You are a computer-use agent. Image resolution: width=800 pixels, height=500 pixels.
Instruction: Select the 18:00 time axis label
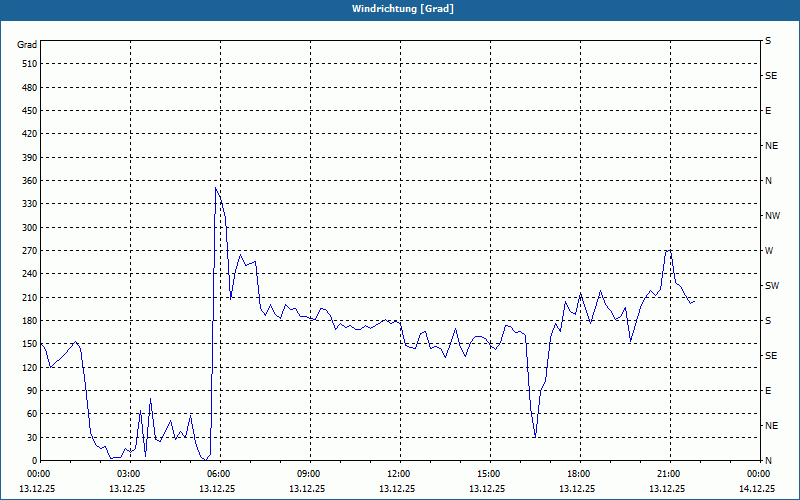pos(580,473)
